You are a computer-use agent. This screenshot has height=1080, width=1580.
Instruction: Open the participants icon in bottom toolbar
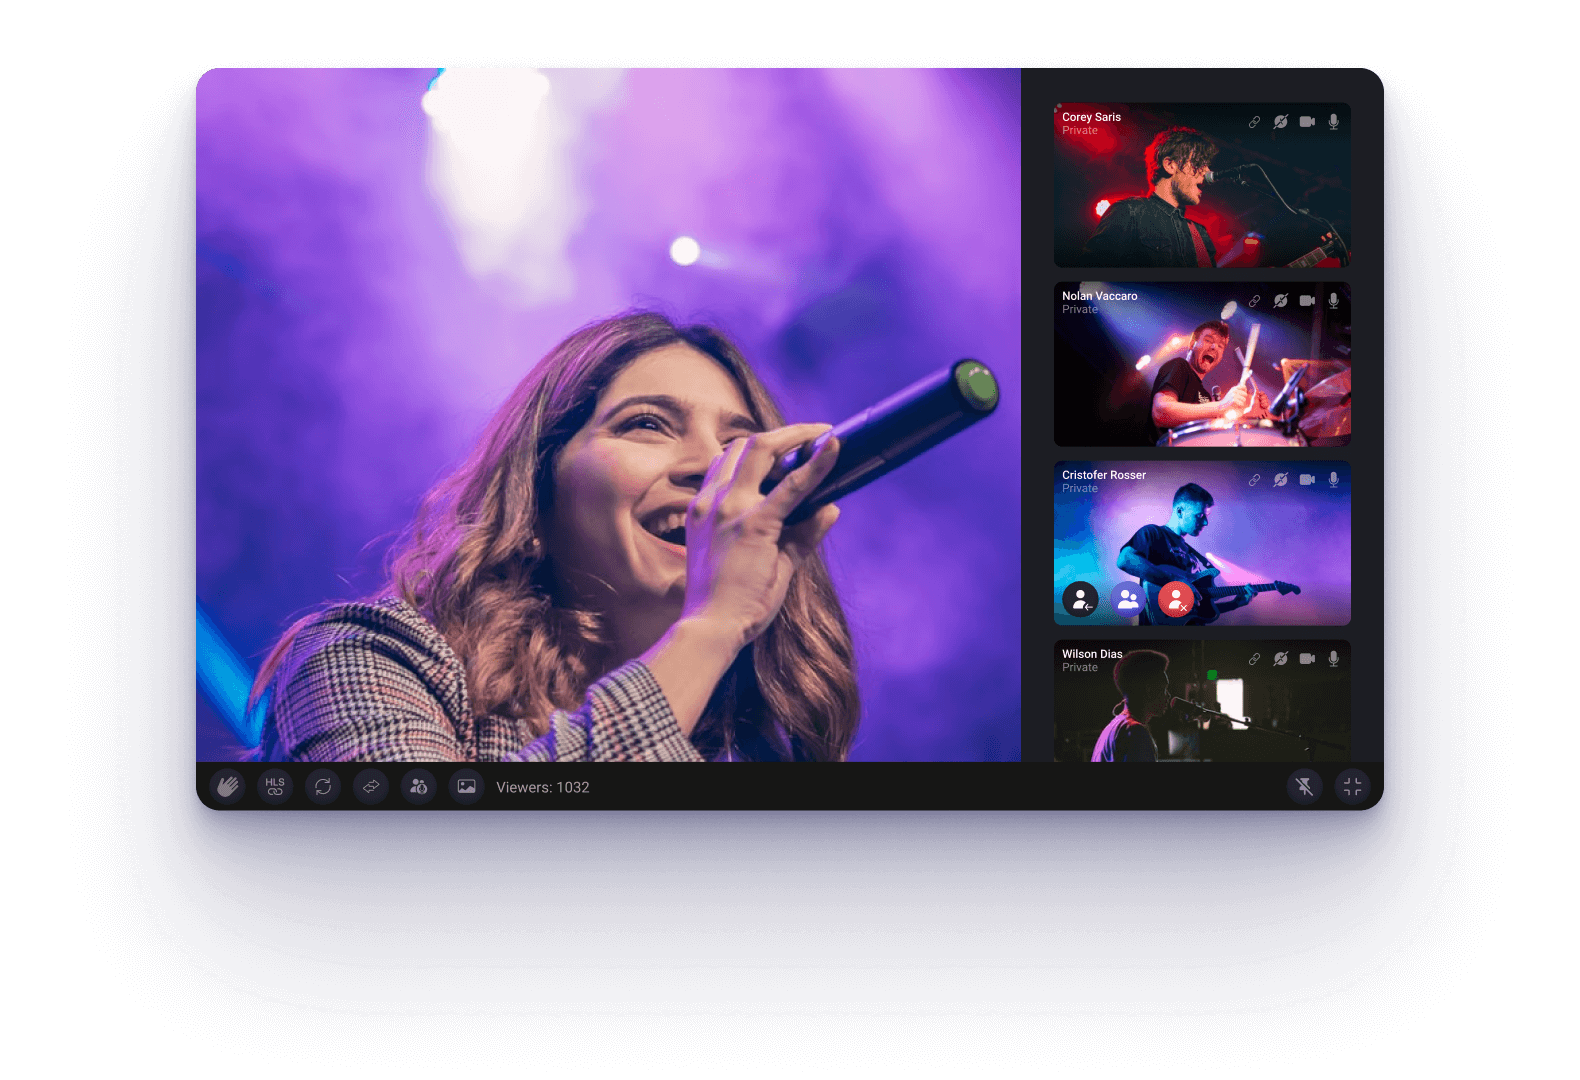pos(419,787)
